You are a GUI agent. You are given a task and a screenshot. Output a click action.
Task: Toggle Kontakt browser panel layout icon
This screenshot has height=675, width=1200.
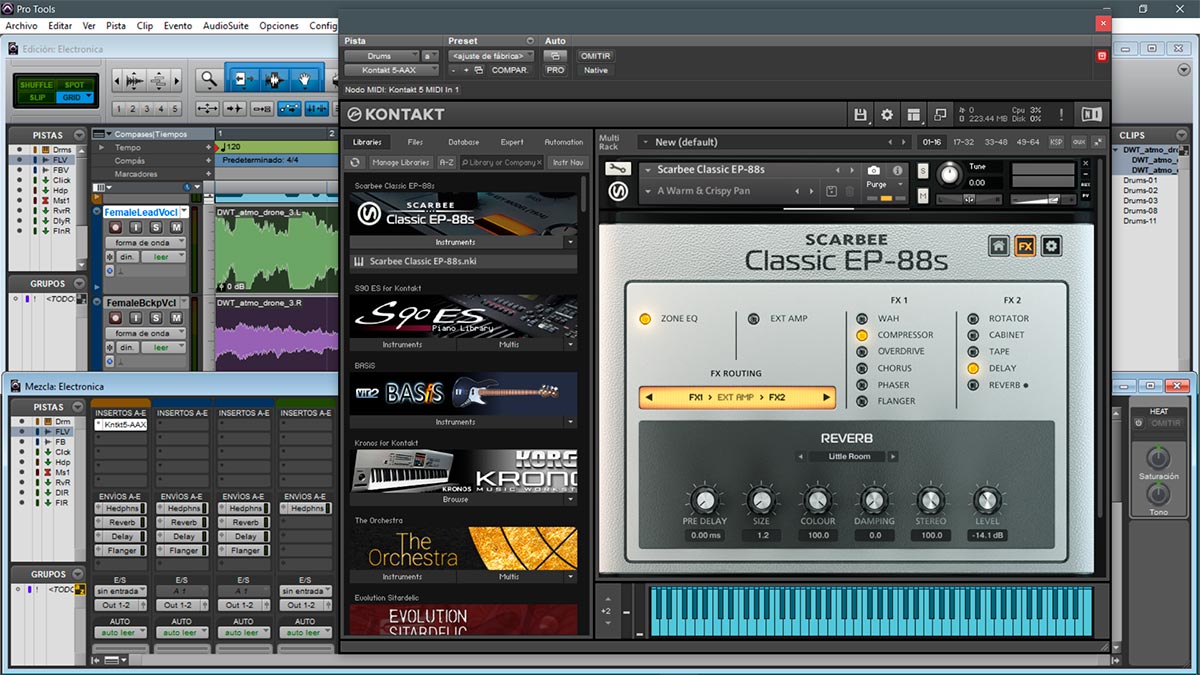(x=914, y=115)
